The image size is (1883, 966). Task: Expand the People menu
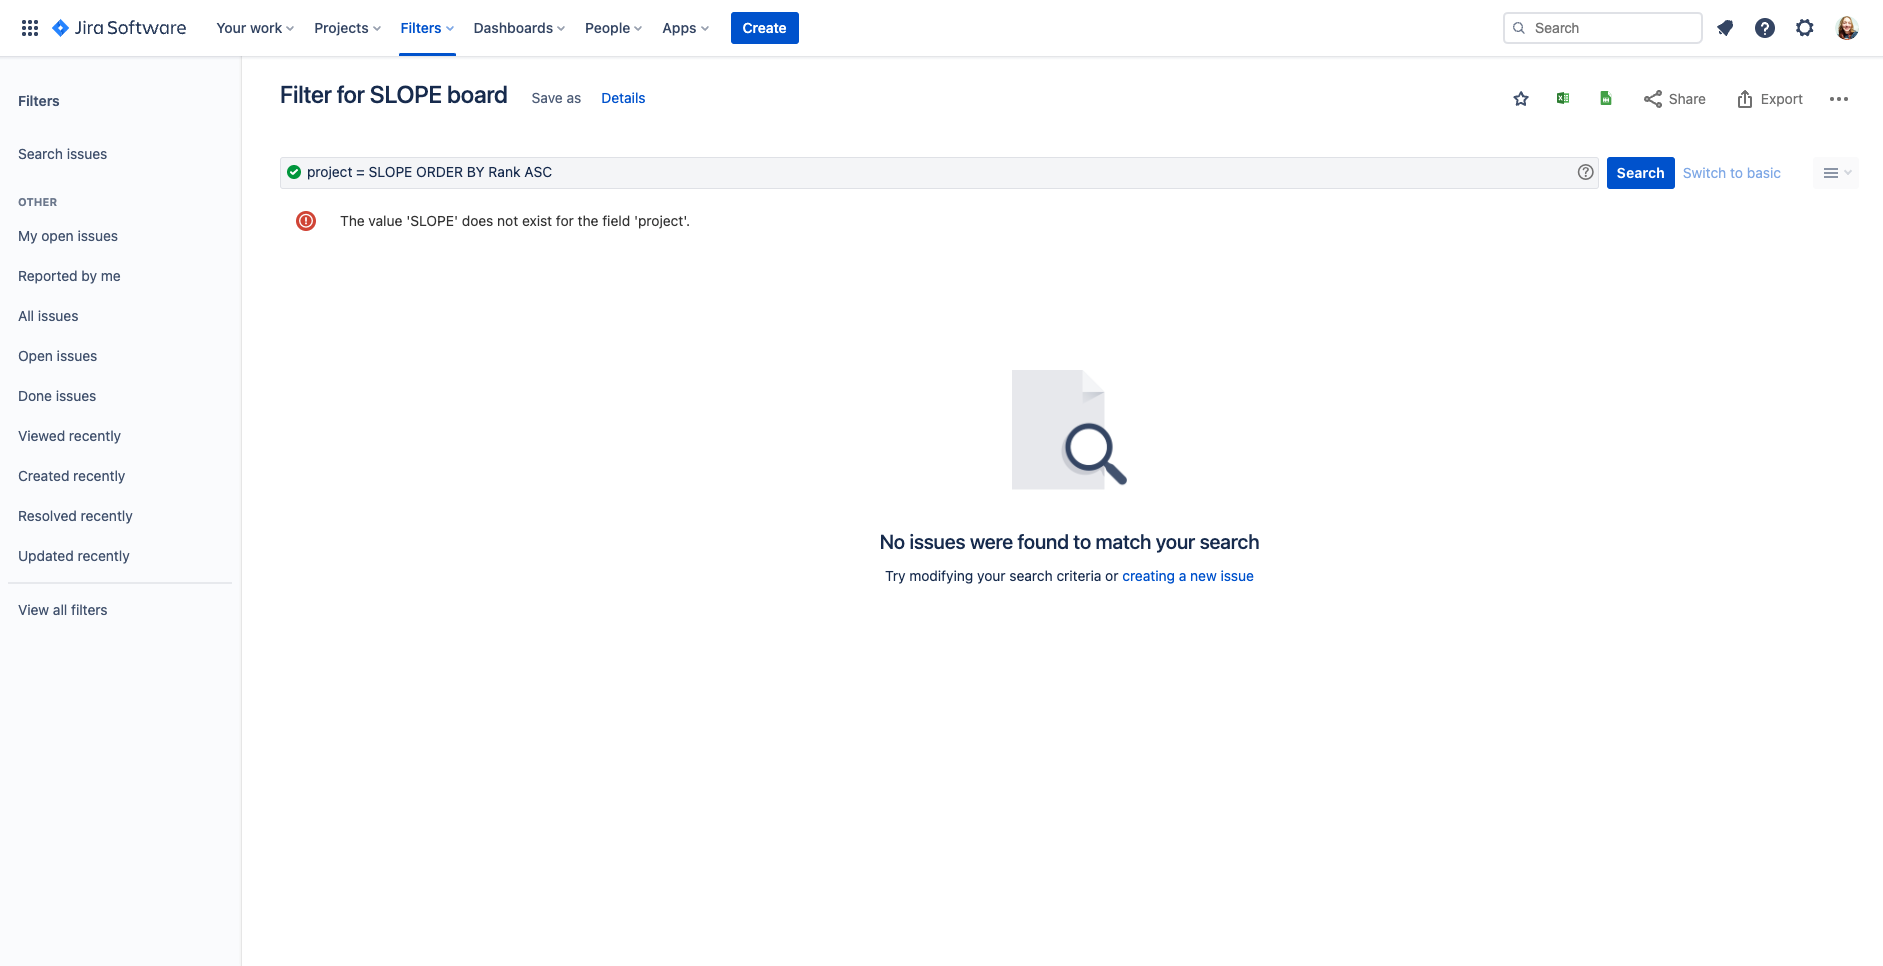point(613,28)
